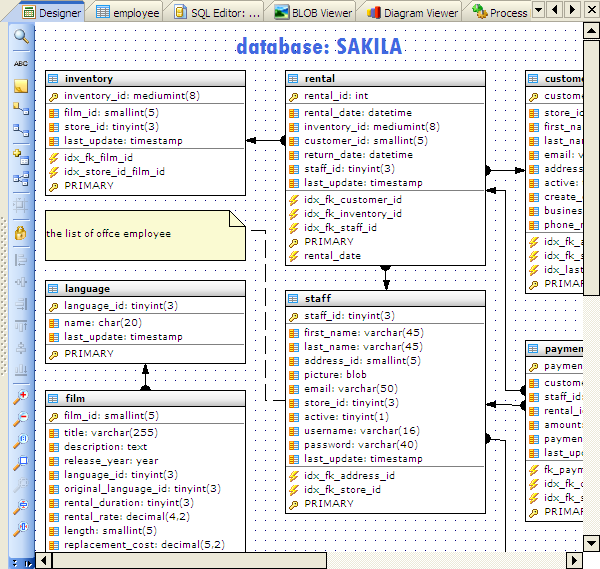
Task: Zoom out with the red minus magnifier
Action: (x=21, y=419)
